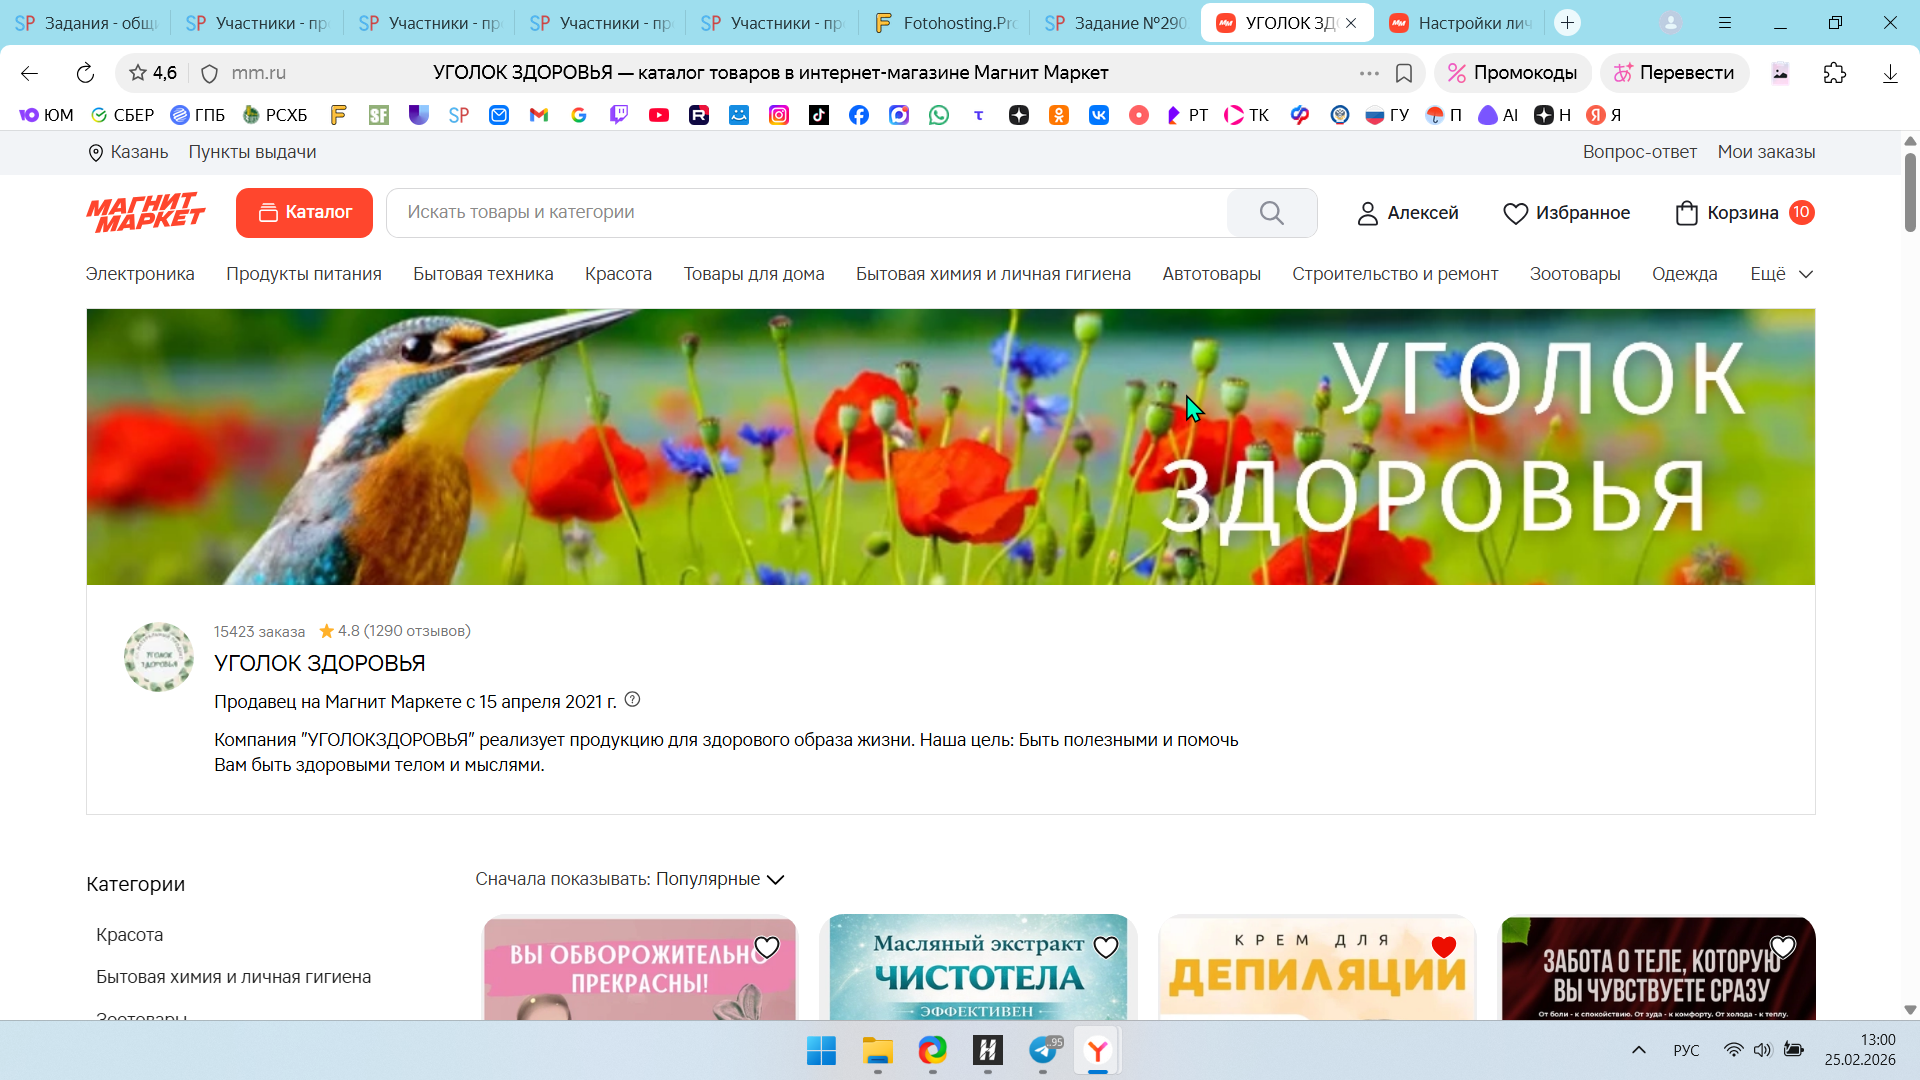Open the YouTube bookmark icon
The image size is (1920, 1080).
(x=658, y=115)
